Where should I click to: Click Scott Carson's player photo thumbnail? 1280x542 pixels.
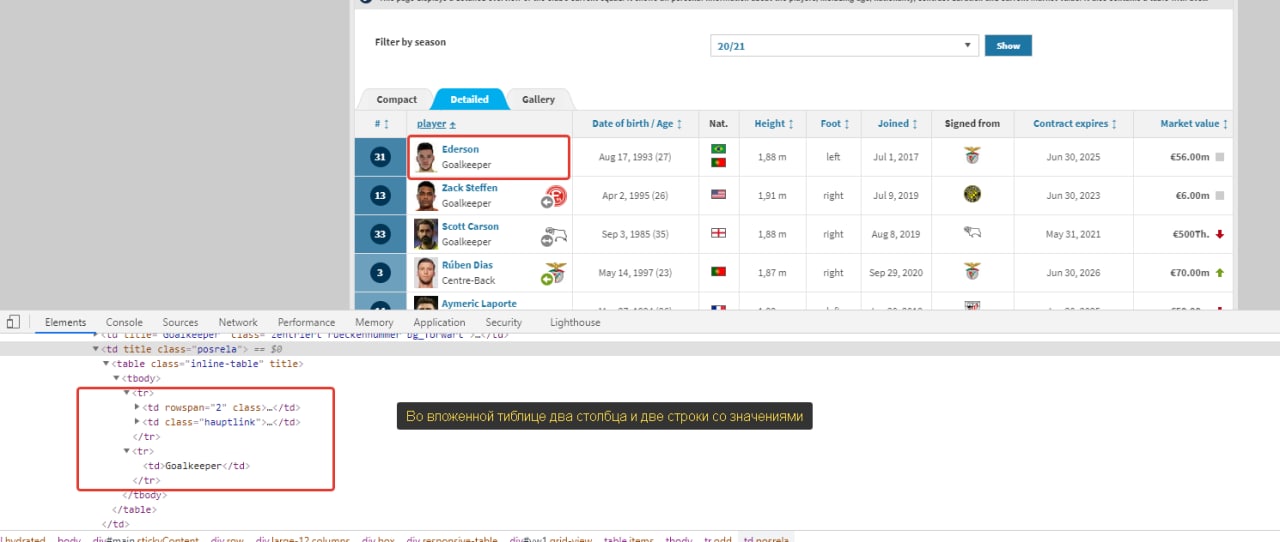point(426,234)
